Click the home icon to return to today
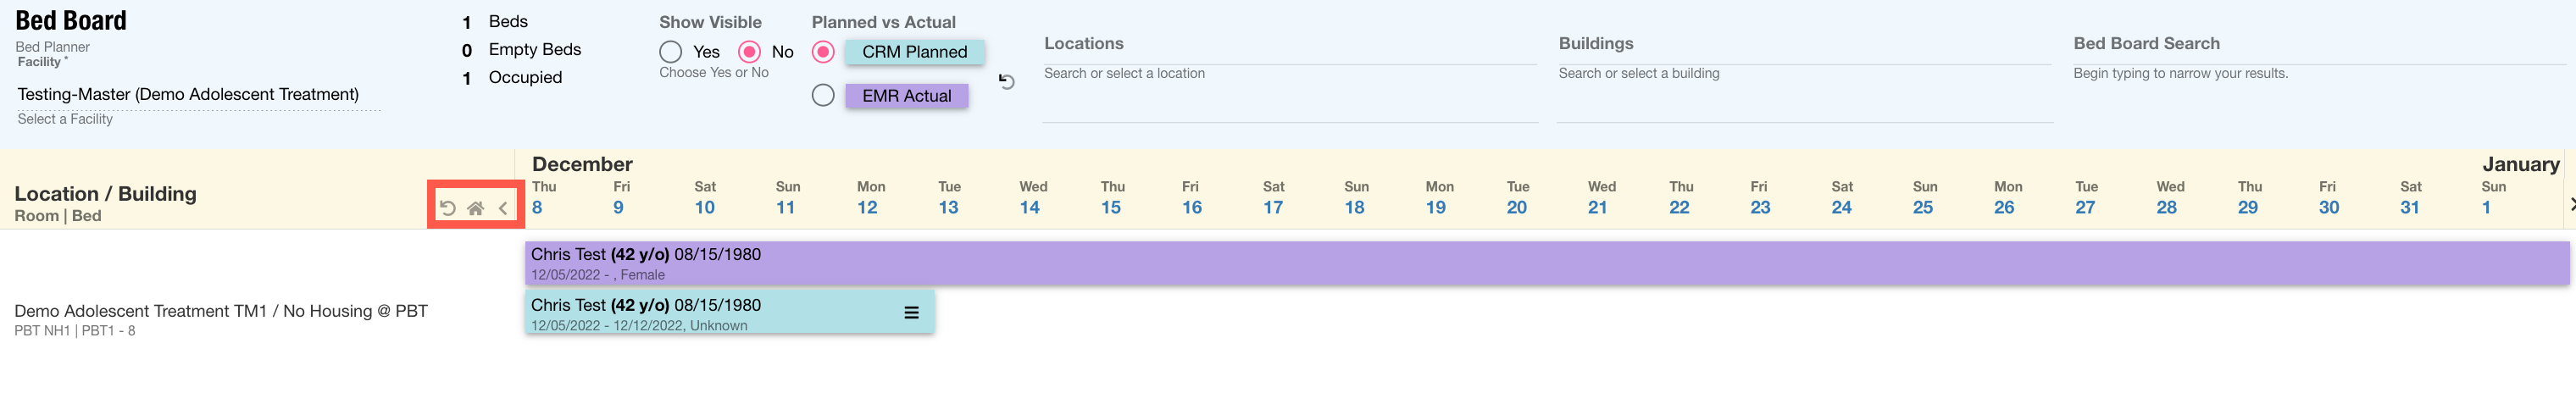Viewport: 2576px width, 393px height. pos(476,208)
